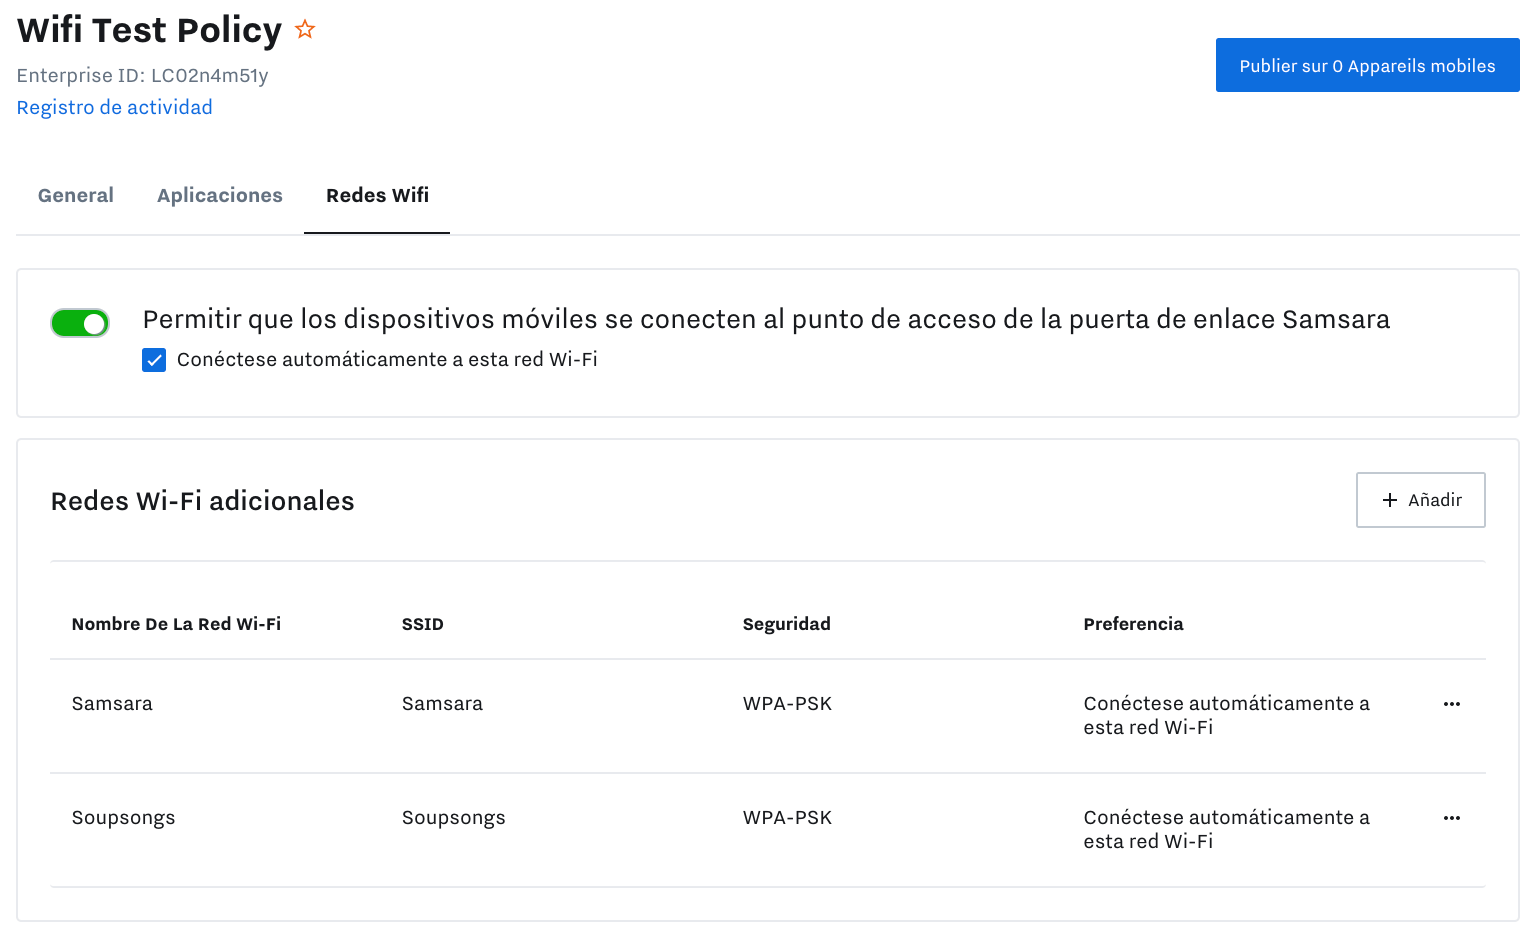Viewport: 1532px width, 932px height.
Task: Switch to the General tab
Action: [x=75, y=195]
